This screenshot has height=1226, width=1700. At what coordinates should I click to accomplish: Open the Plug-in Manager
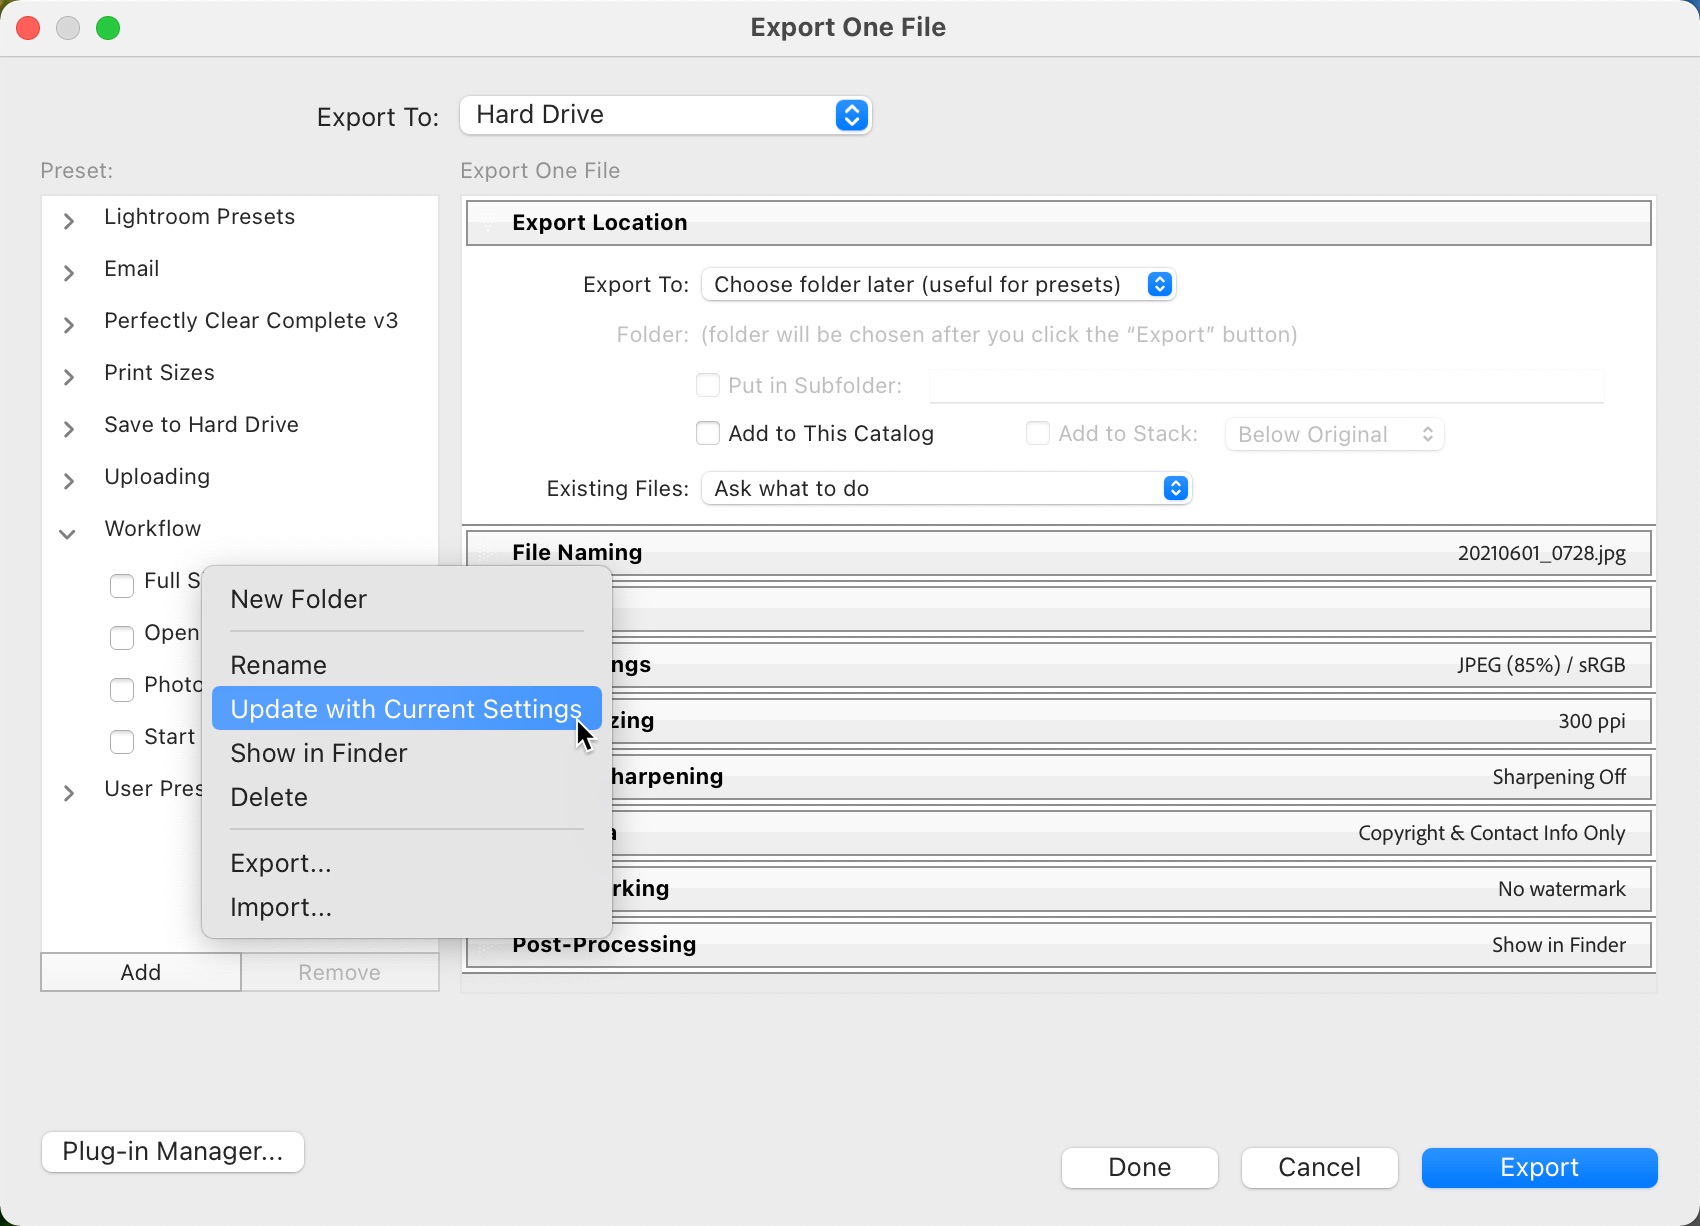(173, 1152)
